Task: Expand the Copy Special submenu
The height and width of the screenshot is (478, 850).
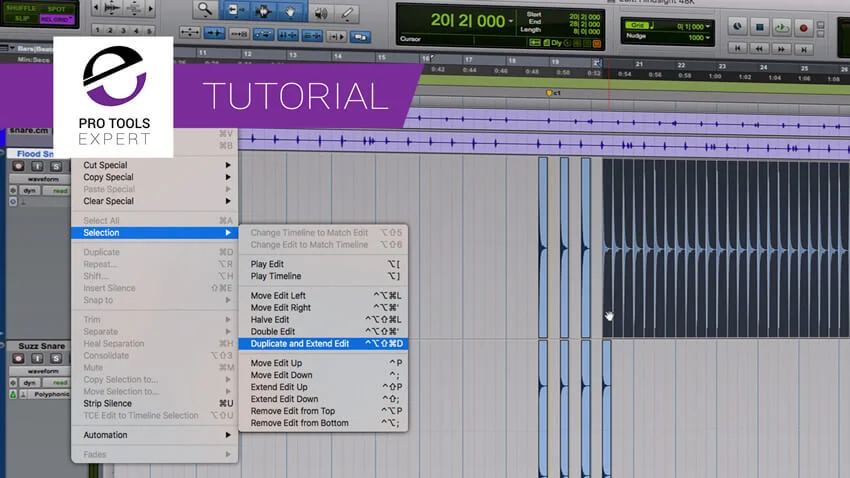Action: coord(154,177)
